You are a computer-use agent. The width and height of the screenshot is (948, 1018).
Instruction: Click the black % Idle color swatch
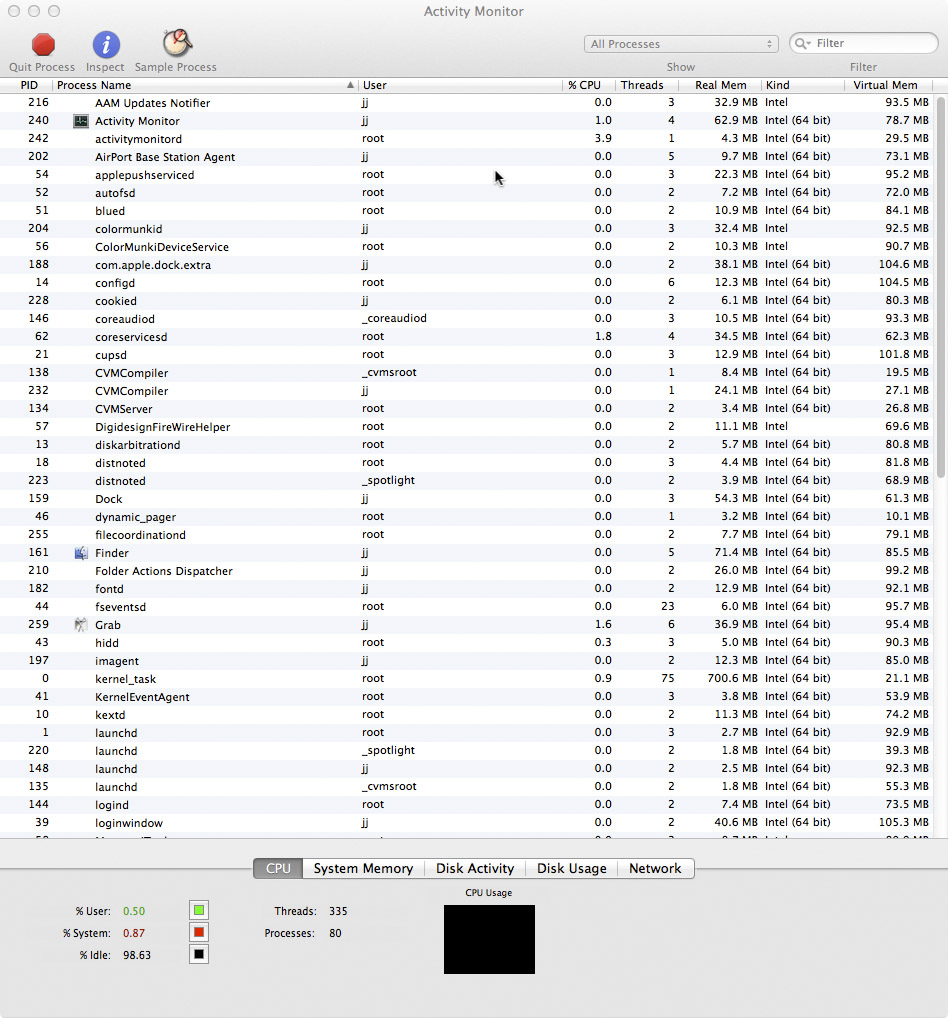coord(199,954)
